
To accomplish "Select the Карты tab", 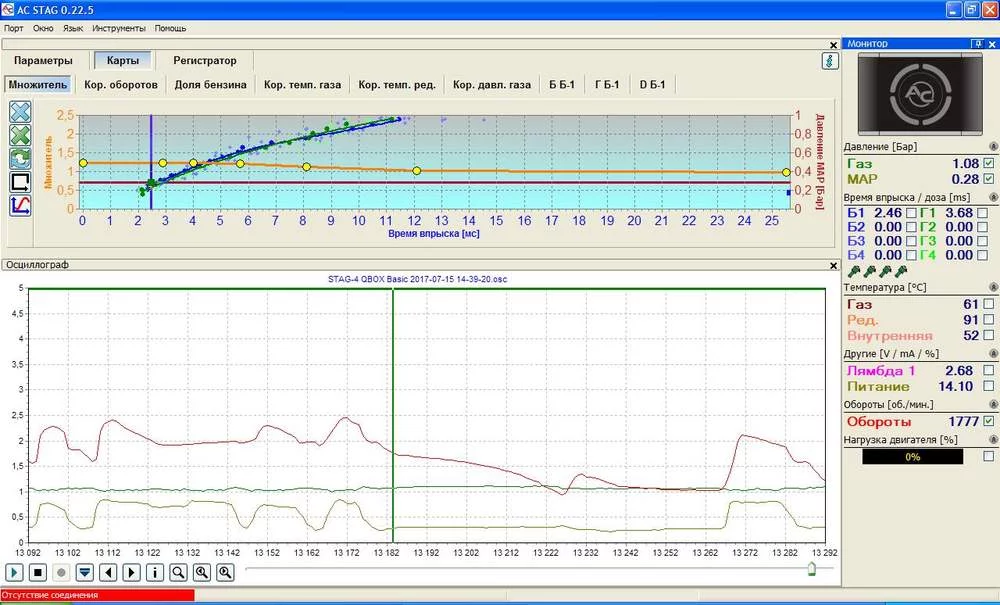I will tap(123, 61).
